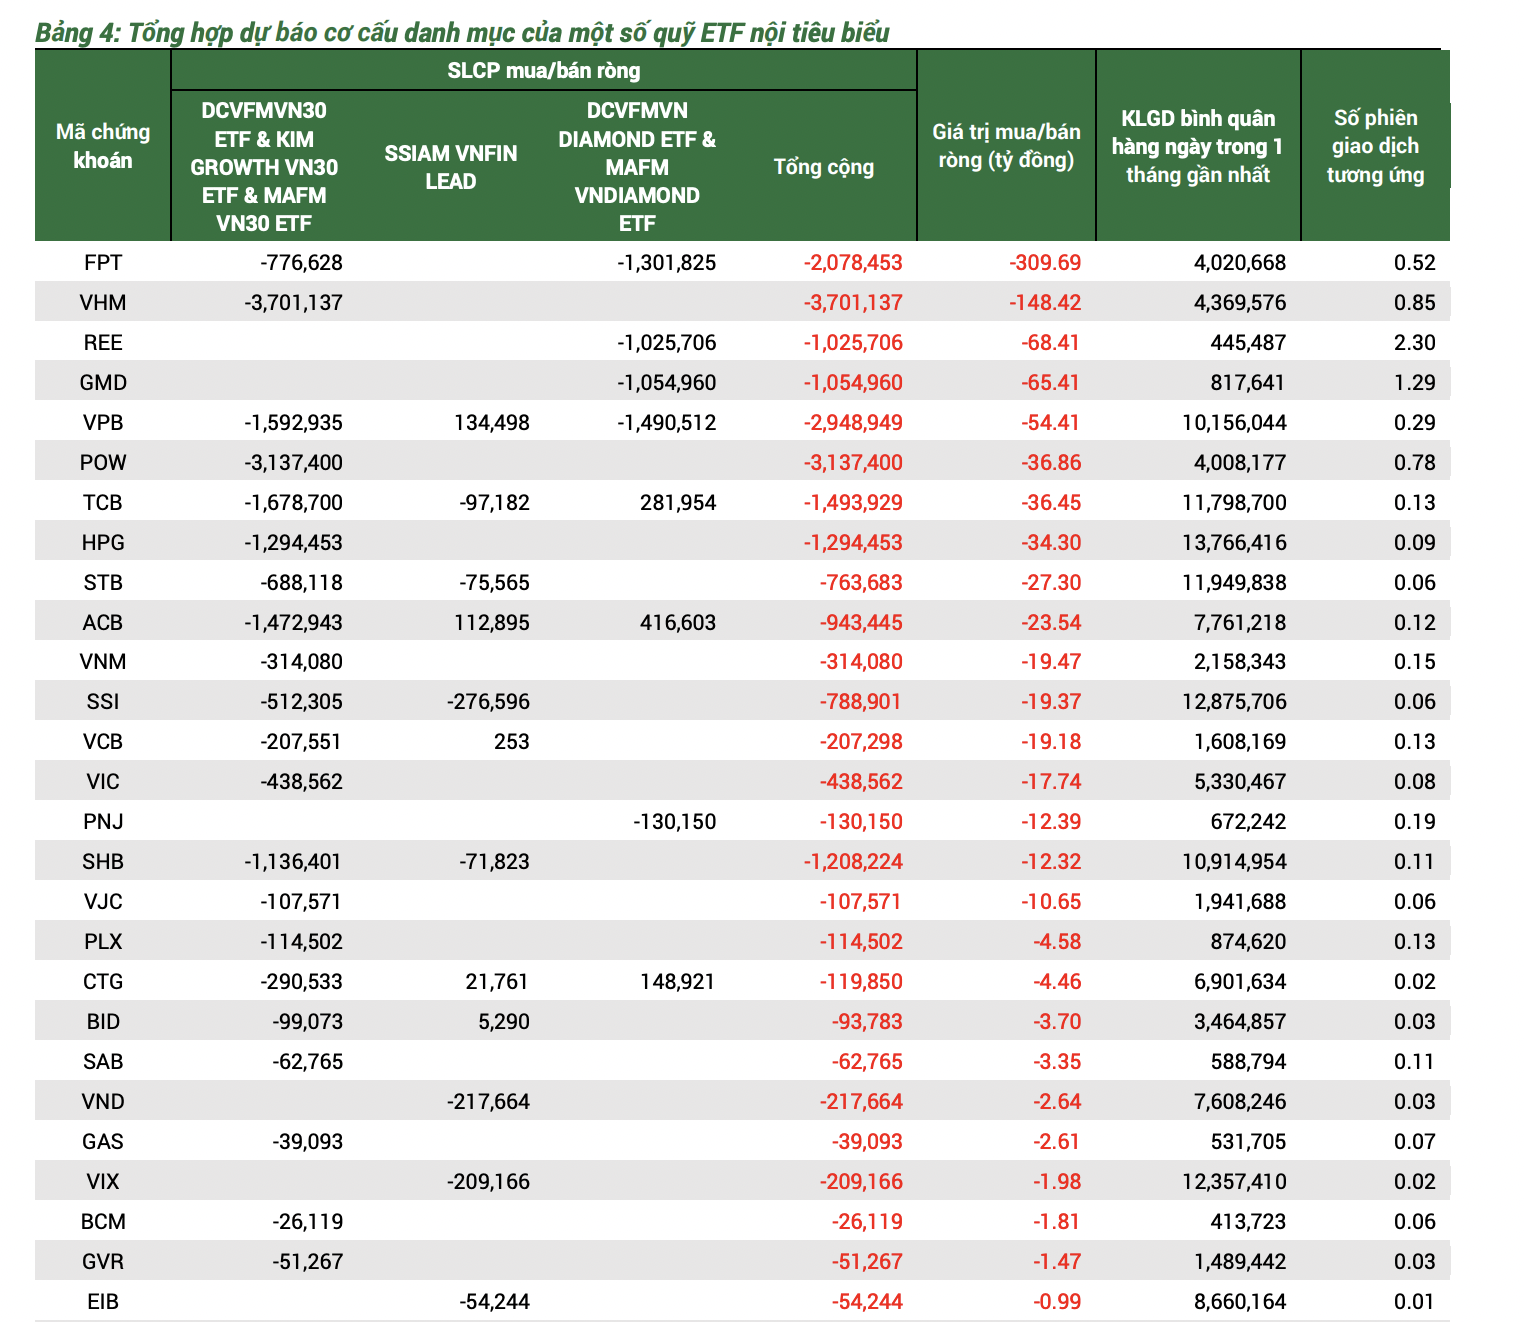Click ACB's DIAMOND ETF value 416,603
This screenshot has height=1322, width=1524.
(677, 623)
